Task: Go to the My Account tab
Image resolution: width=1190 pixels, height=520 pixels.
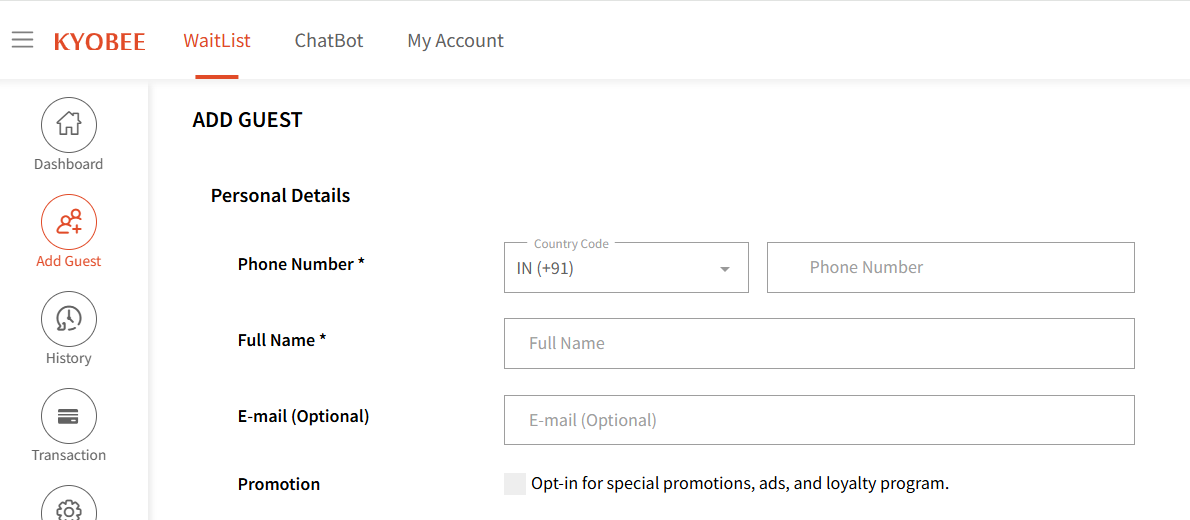Action: (x=455, y=41)
